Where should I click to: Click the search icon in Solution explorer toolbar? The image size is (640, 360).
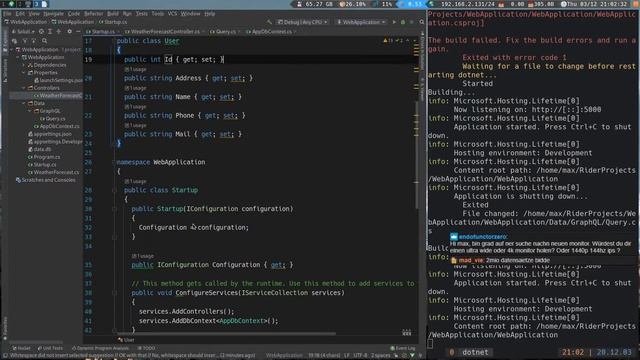[x=44, y=41]
